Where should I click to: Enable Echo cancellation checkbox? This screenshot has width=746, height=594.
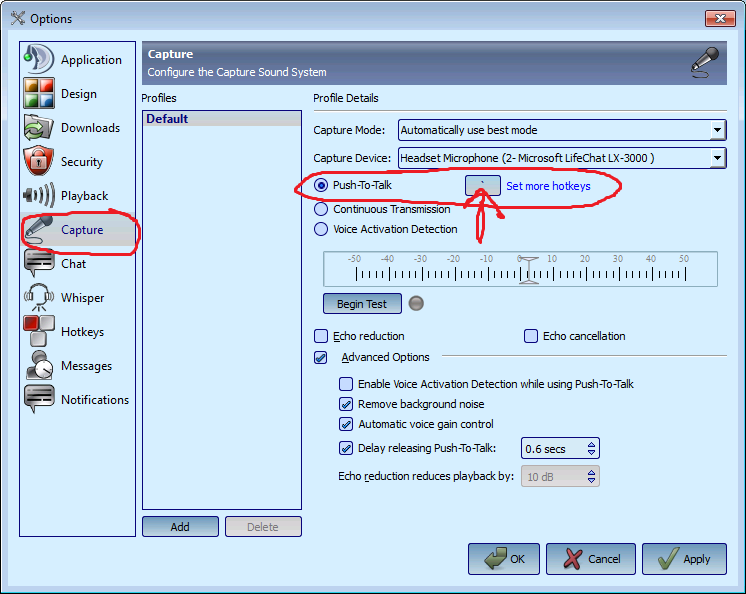[x=531, y=336]
